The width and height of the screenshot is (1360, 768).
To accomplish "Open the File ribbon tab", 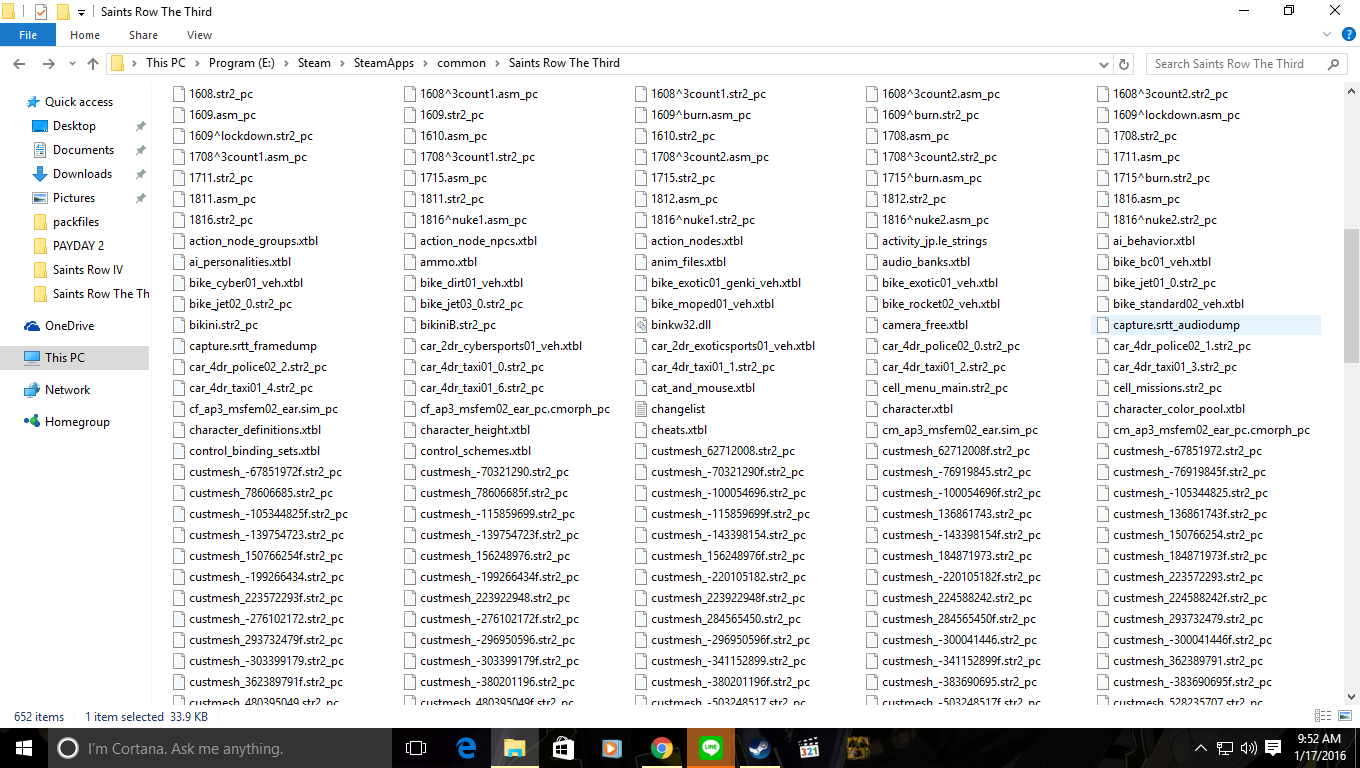I will coord(28,35).
